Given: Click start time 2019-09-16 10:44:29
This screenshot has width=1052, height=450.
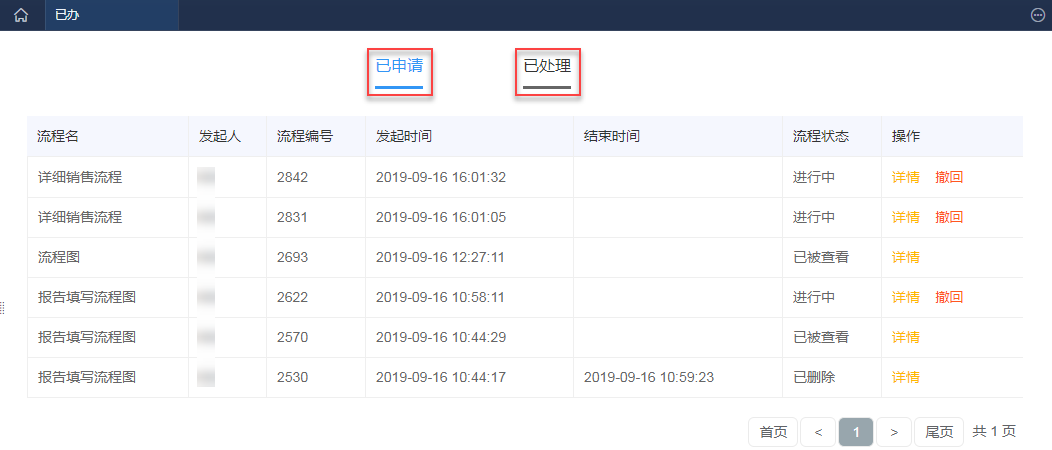Looking at the screenshot, I should (441, 337).
